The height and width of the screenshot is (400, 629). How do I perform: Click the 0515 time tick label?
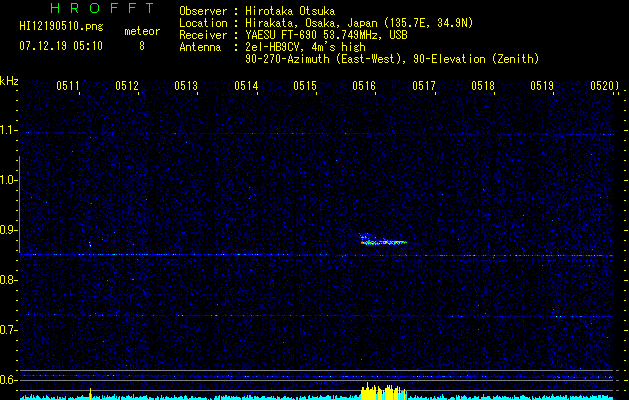coord(305,86)
